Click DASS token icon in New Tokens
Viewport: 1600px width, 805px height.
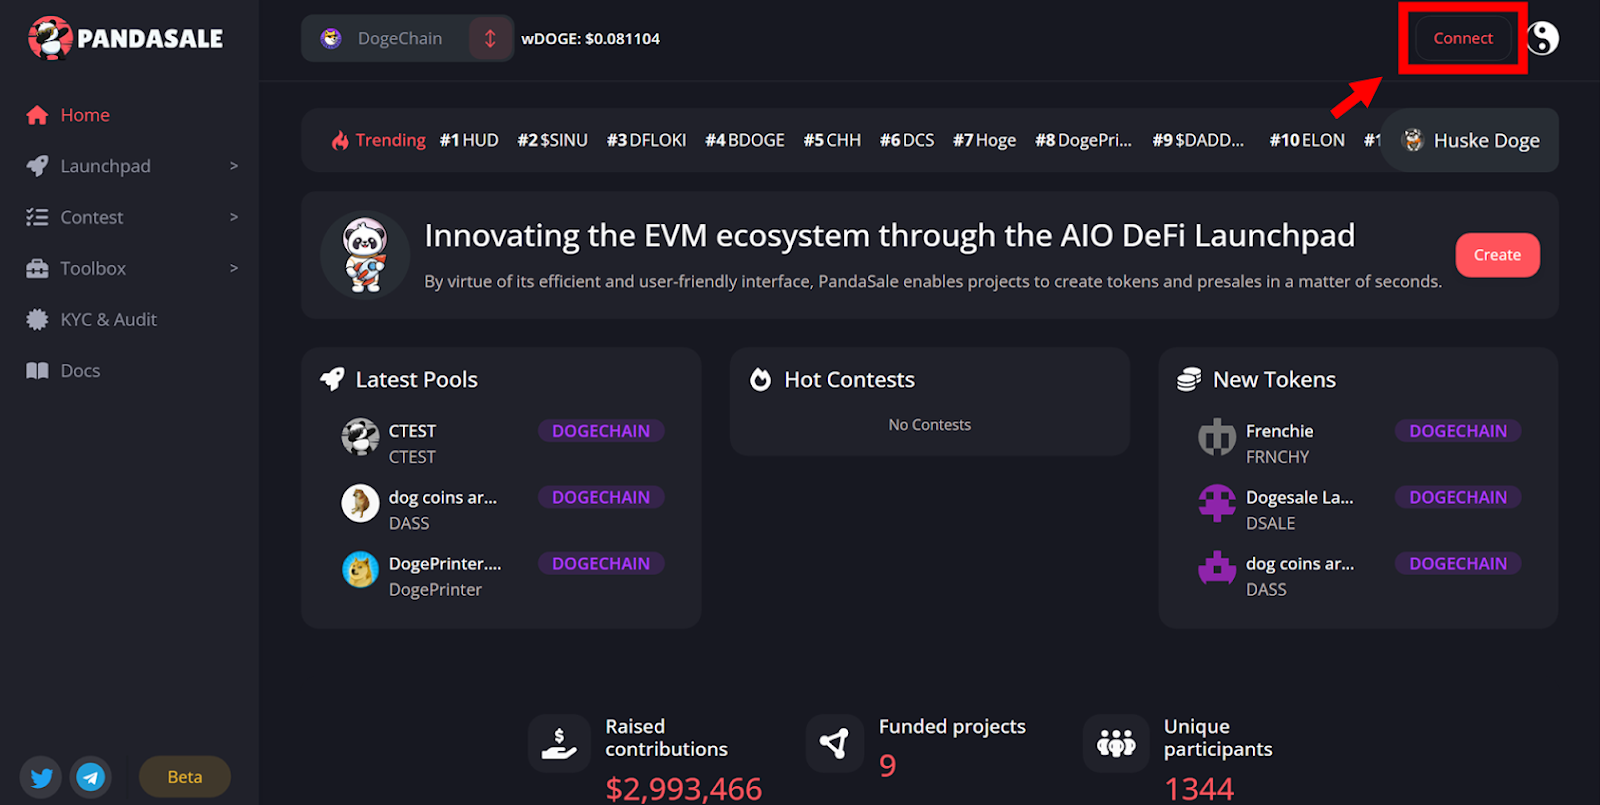[x=1217, y=569]
